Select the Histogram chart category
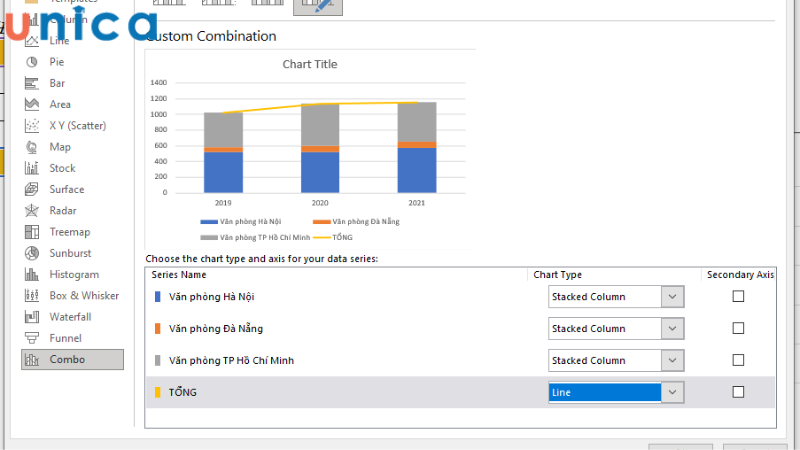Viewport: 800px width, 450px height. point(74,274)
